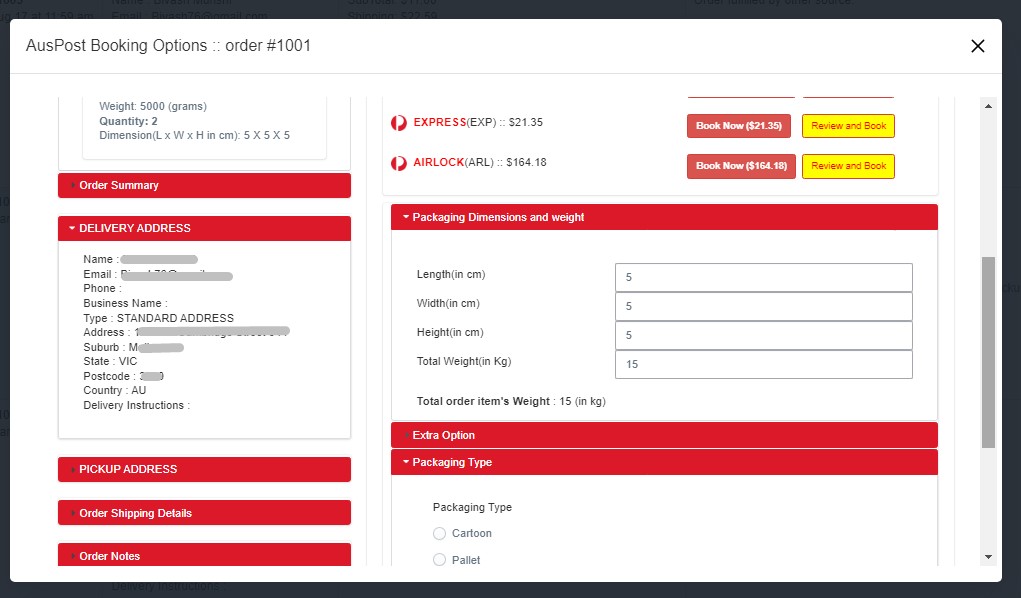
Task: Click the 'Total order item's Weight' line
Action: coord(511,401)
